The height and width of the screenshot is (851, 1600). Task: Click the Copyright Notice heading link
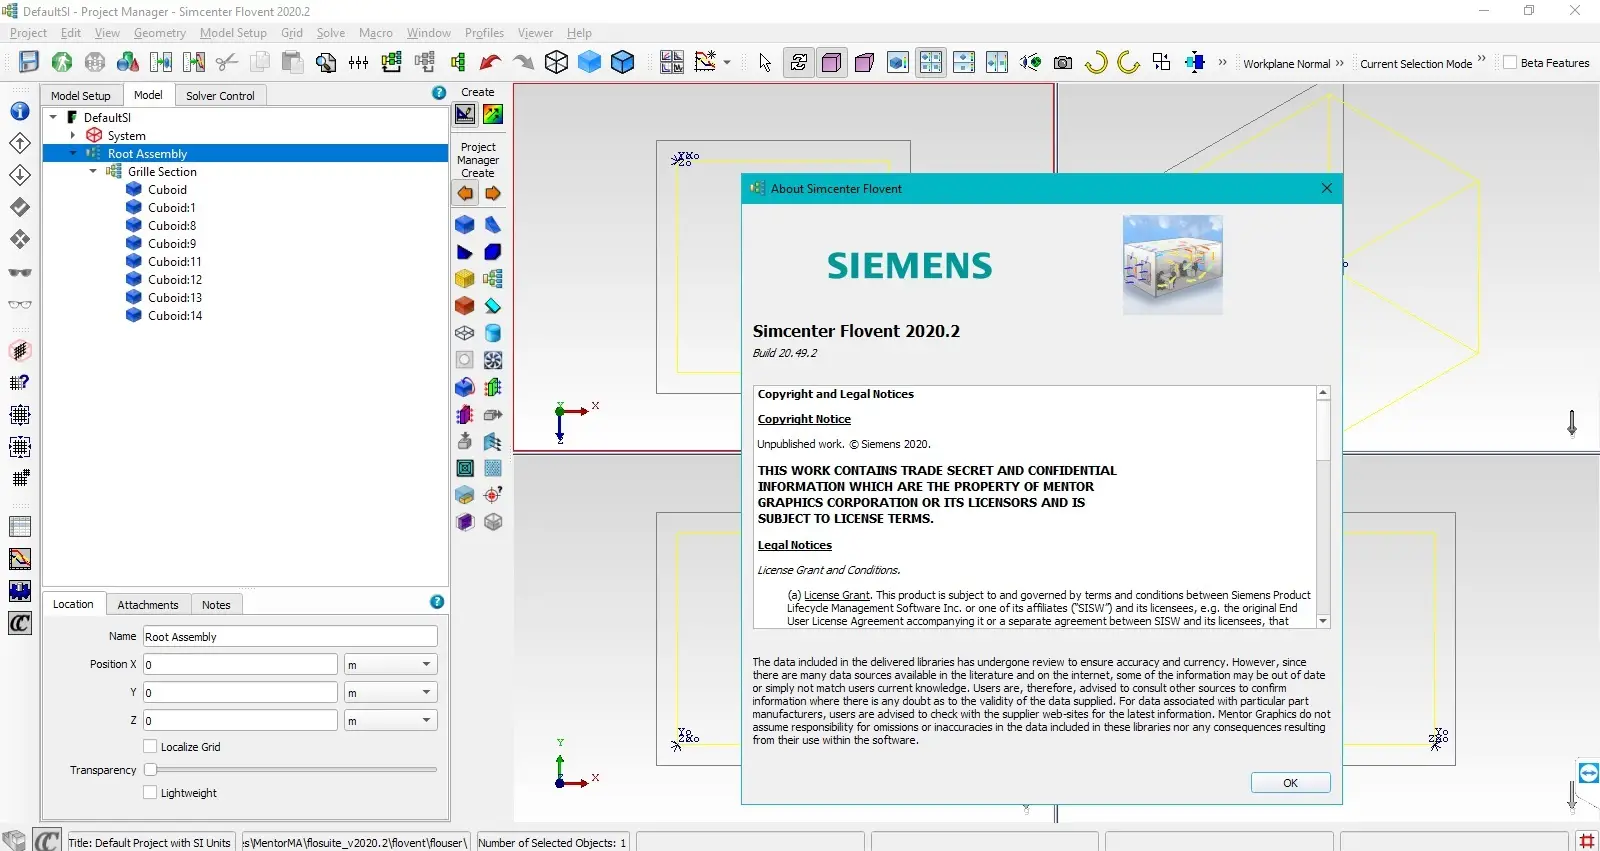(x=804, y=419)
